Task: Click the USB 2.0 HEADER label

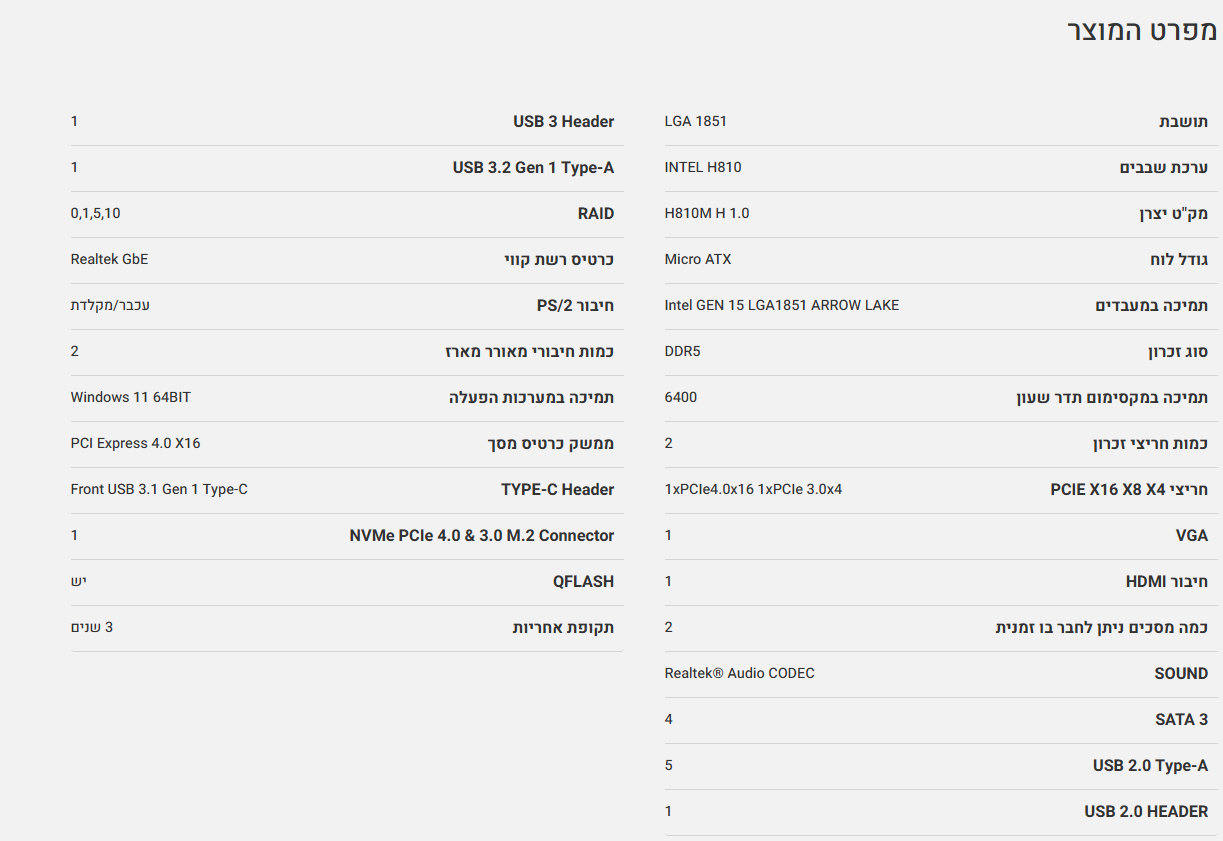Action: point(1146,811)
